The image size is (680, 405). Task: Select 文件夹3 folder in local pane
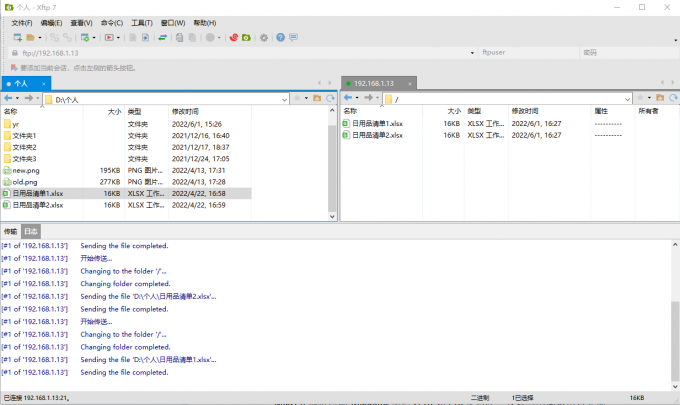pyautogui.click(x=126, y=159)
